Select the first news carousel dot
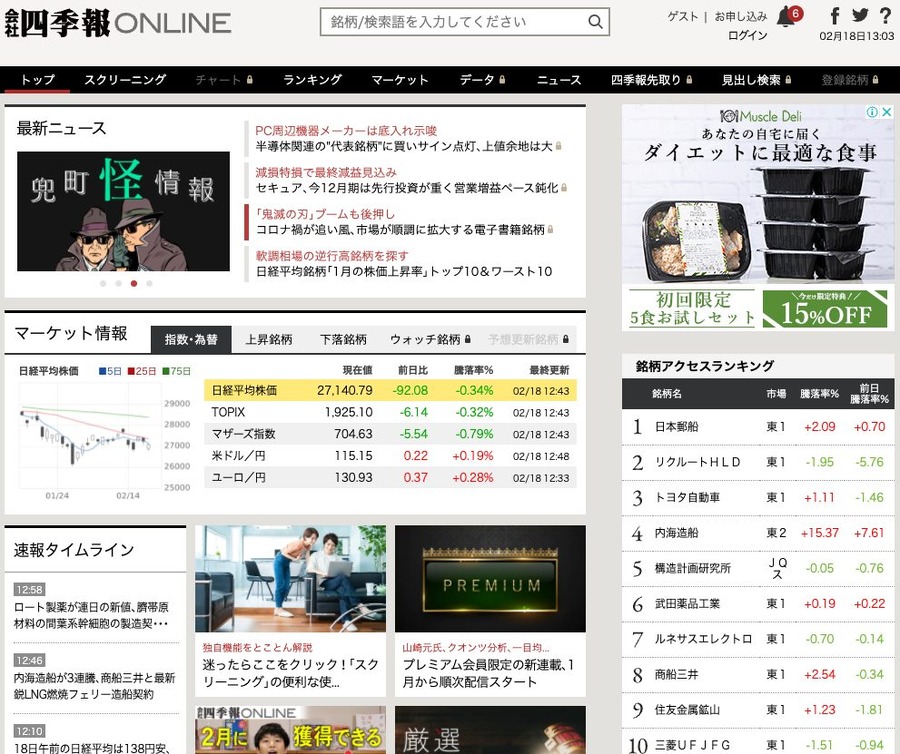Viewport: 900px width, 754px height. pos(103,283)
